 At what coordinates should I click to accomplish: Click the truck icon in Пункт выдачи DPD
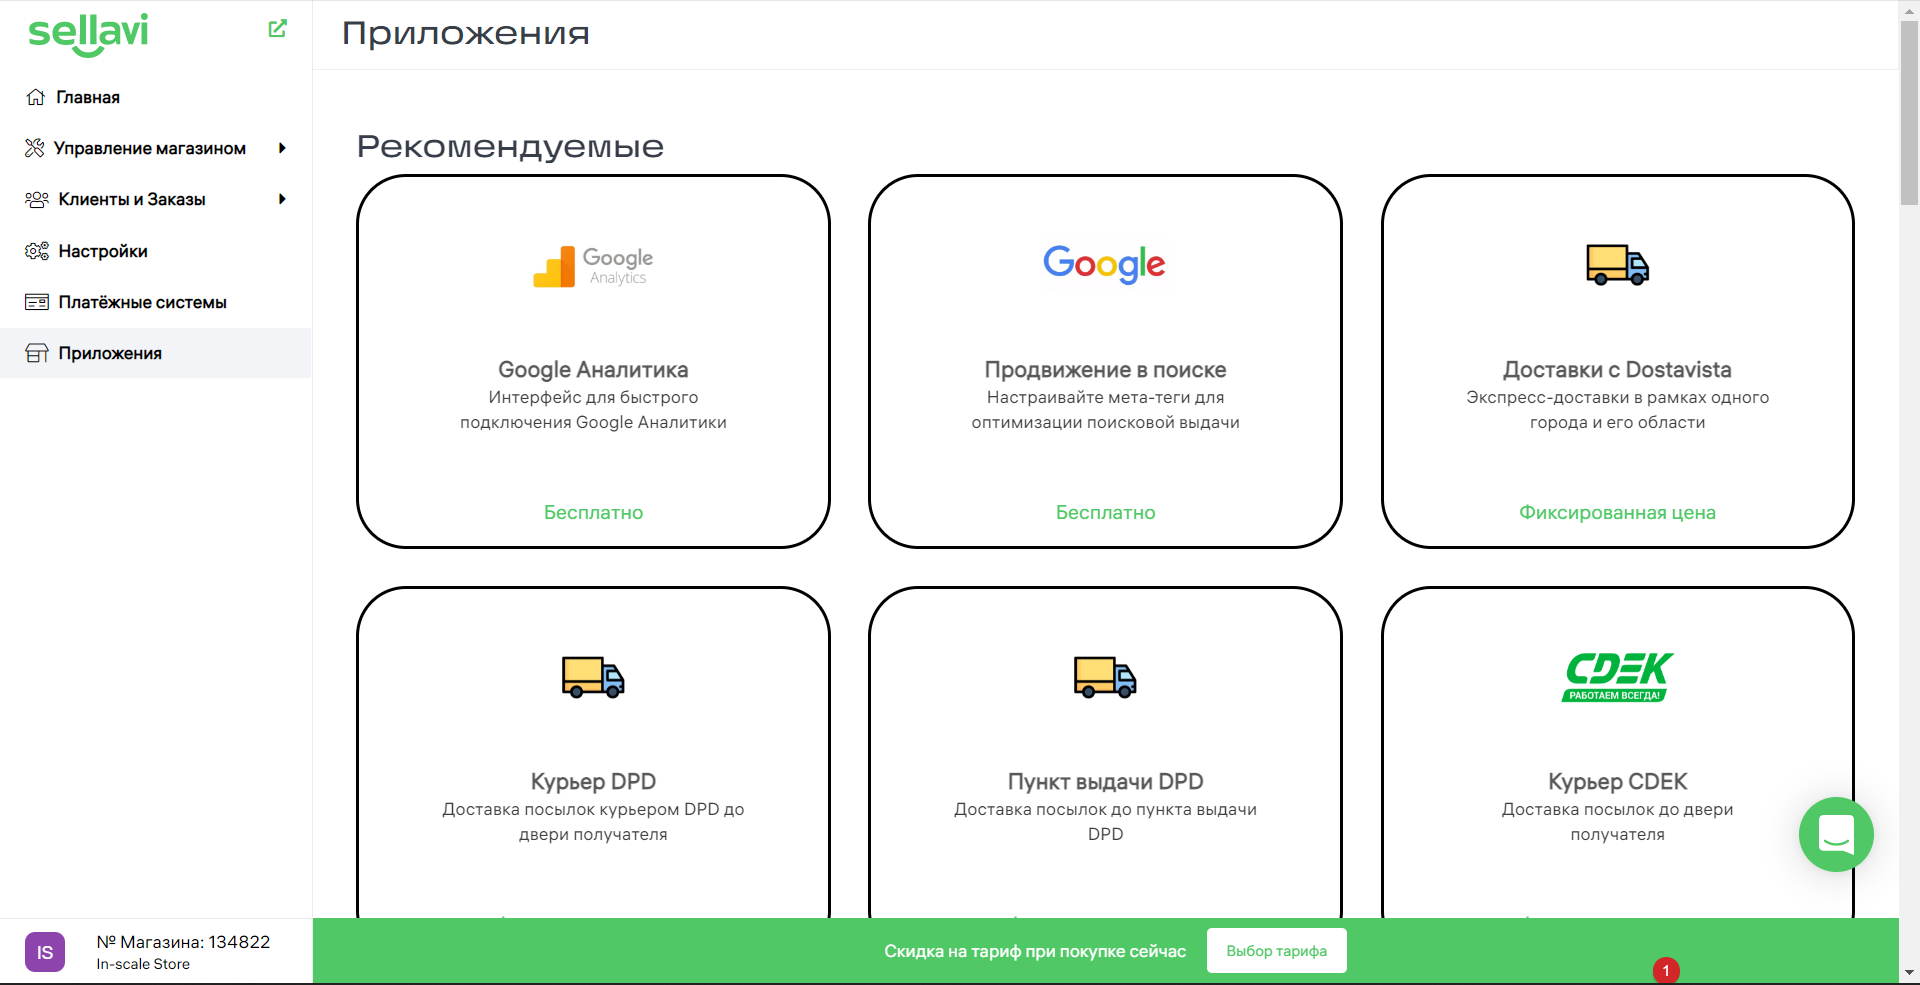click(x=1105, y=677)
